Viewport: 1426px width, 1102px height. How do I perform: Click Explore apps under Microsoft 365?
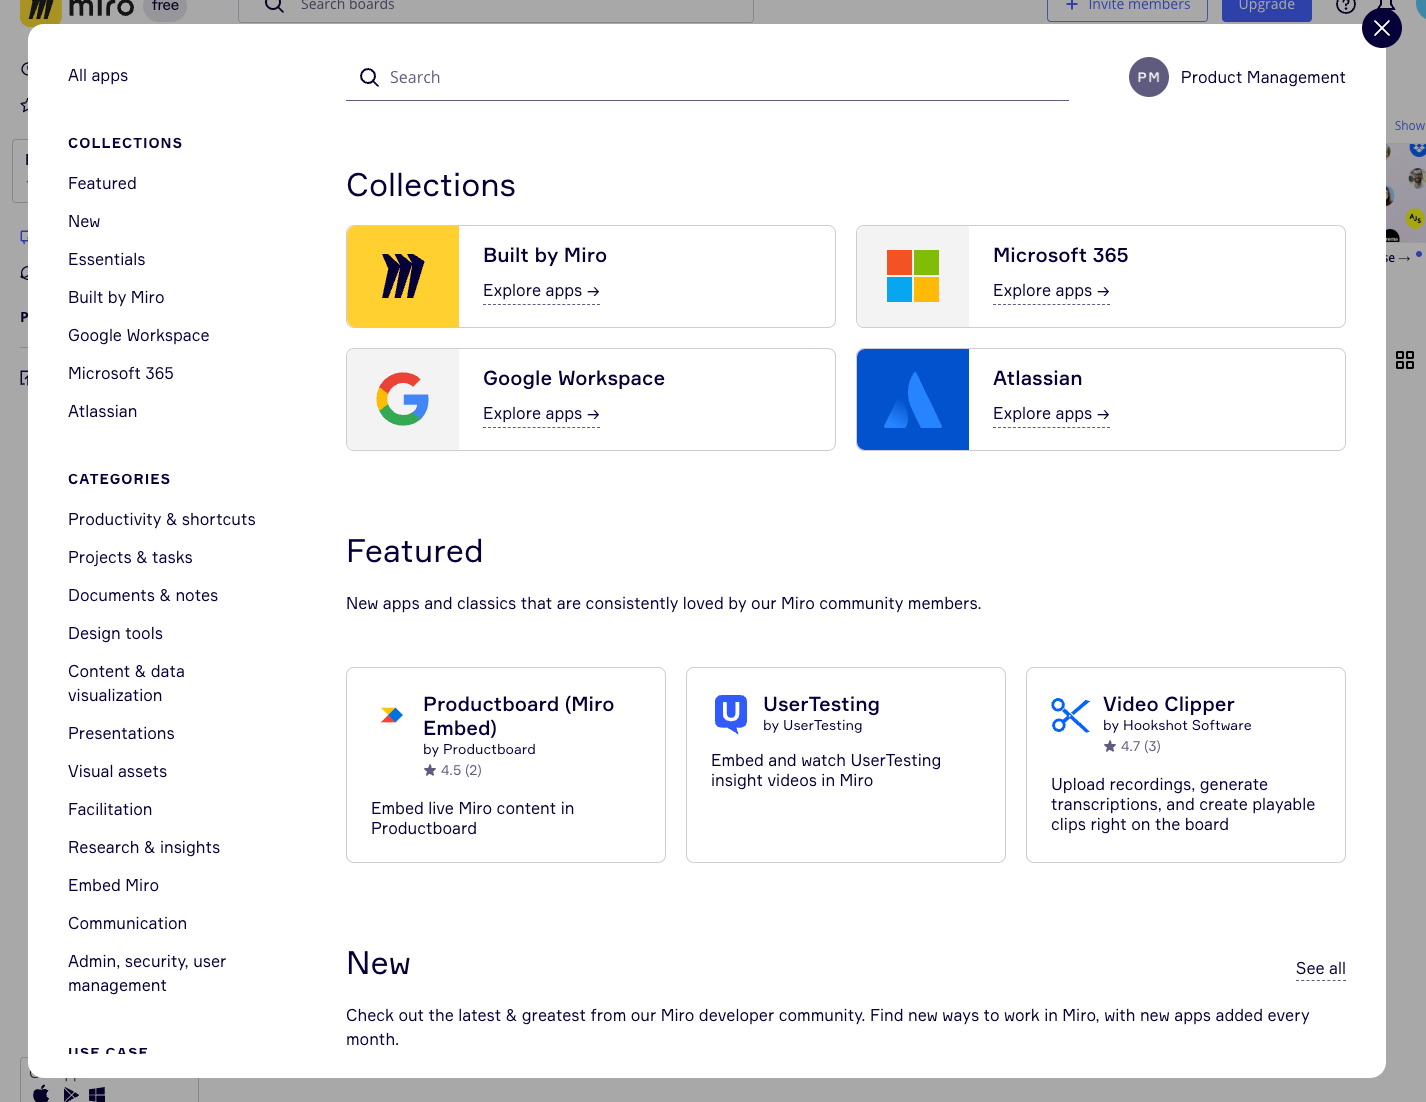pyautogui.click(x=1051, y=291)
